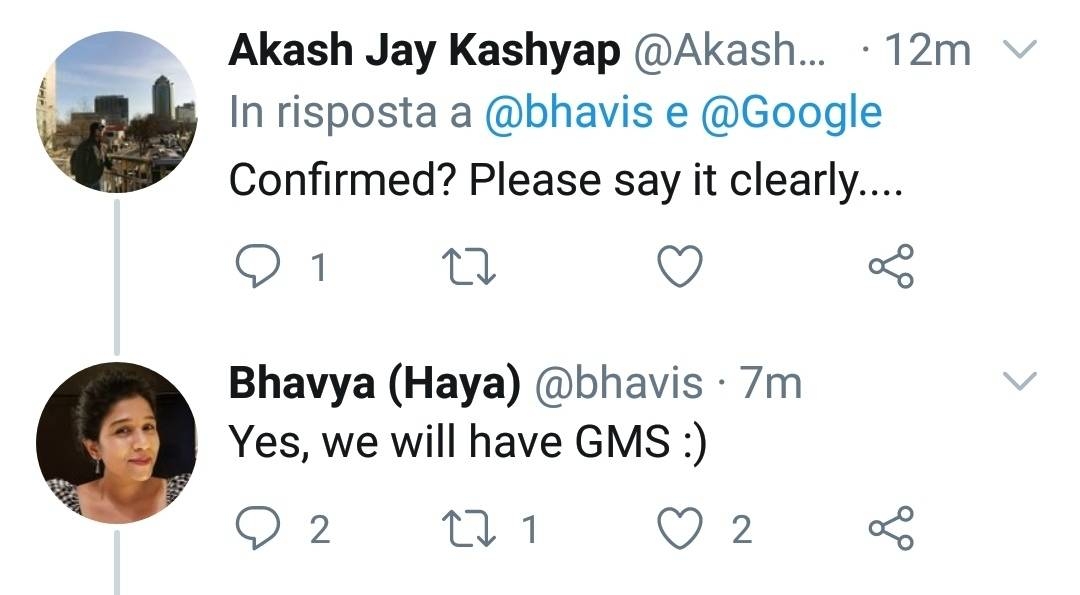Open options chevron on Akash's tweet

coord(1018,50)
